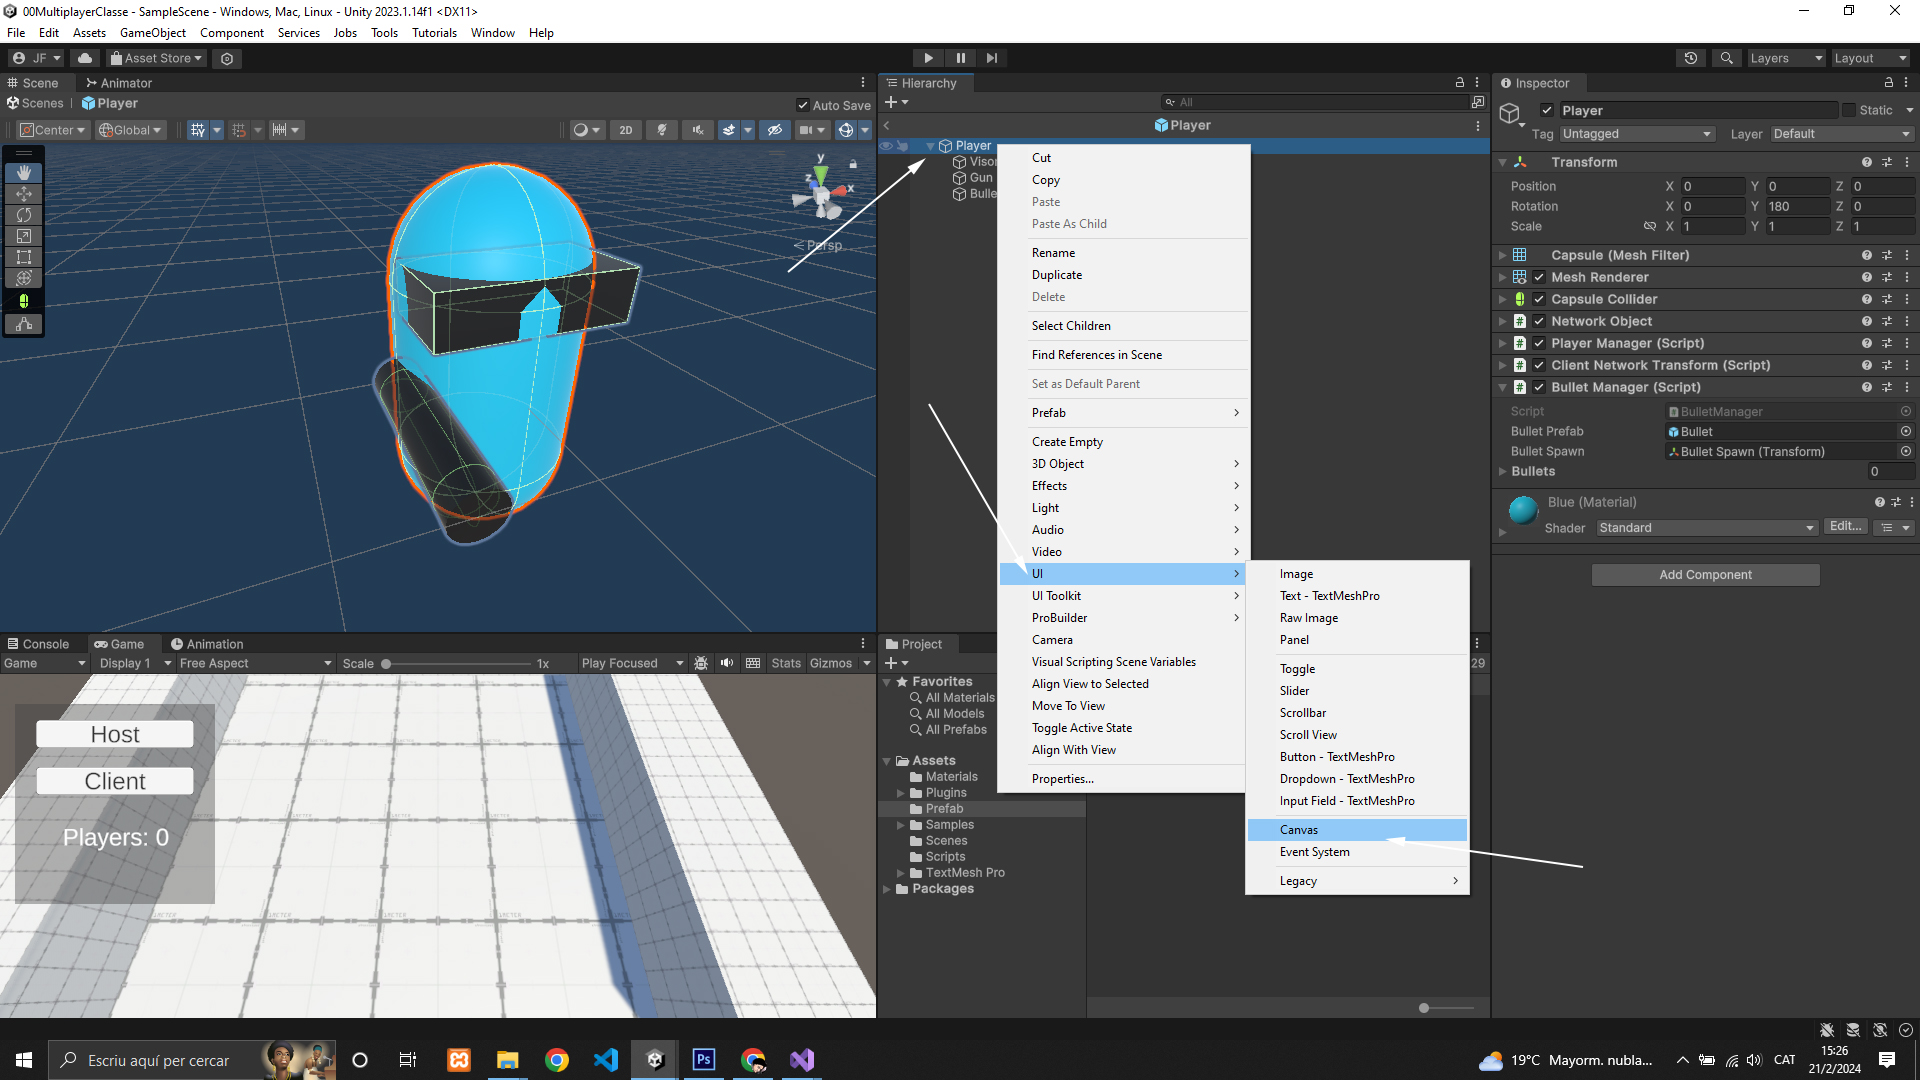Screen dimensions: 1920x1080
Task: Toggle the Auto Save checkbox
Action: pyautogui.click(x=803, y=105)
